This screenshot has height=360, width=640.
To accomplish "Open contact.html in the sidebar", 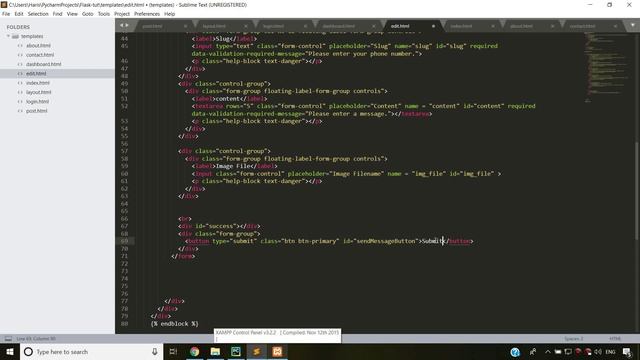I will pyautogui.click(x=40, y=55).
